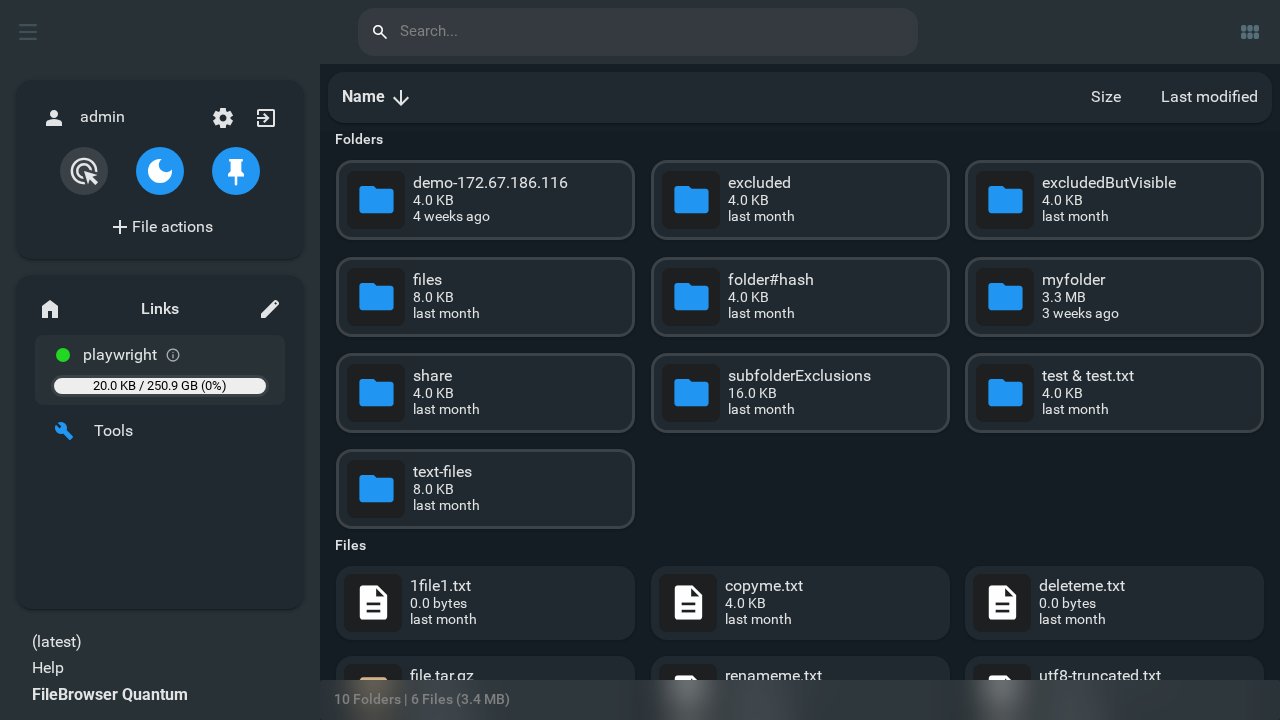Click the subfolderExclusions folder name
The image size is (1280, 720).
coord(799,376)
